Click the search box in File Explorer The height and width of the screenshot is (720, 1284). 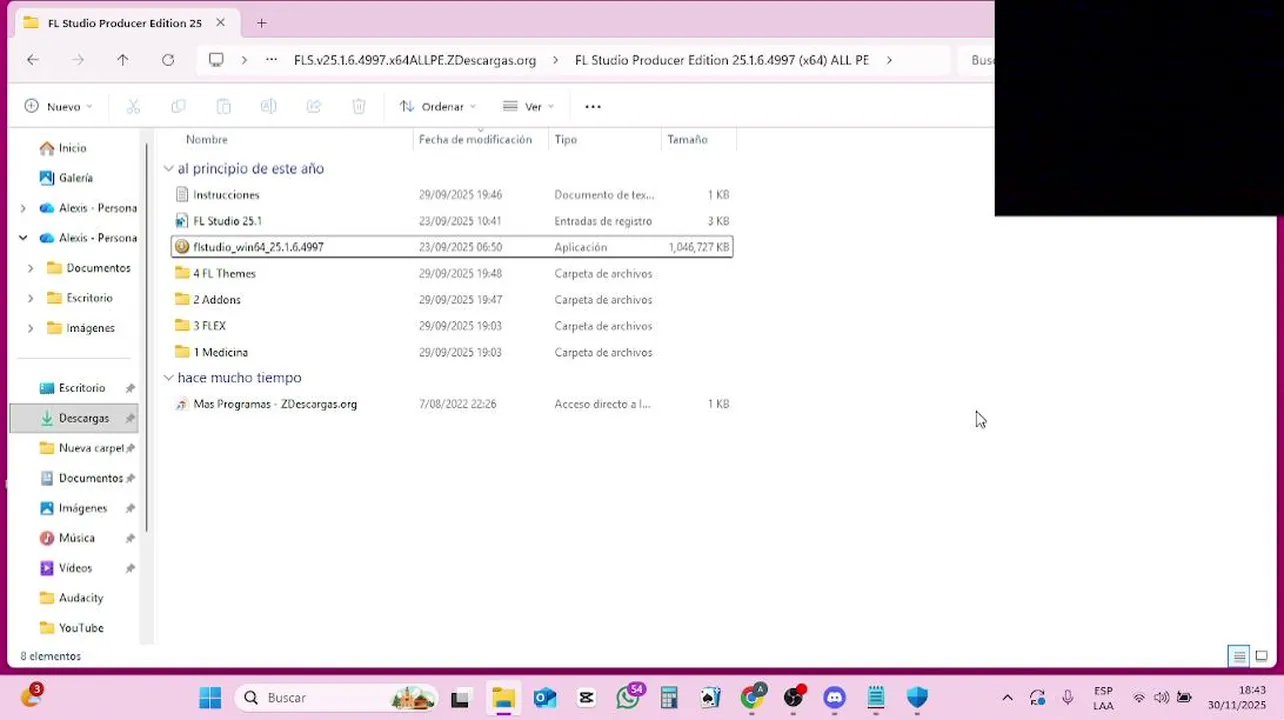[976, 60]
